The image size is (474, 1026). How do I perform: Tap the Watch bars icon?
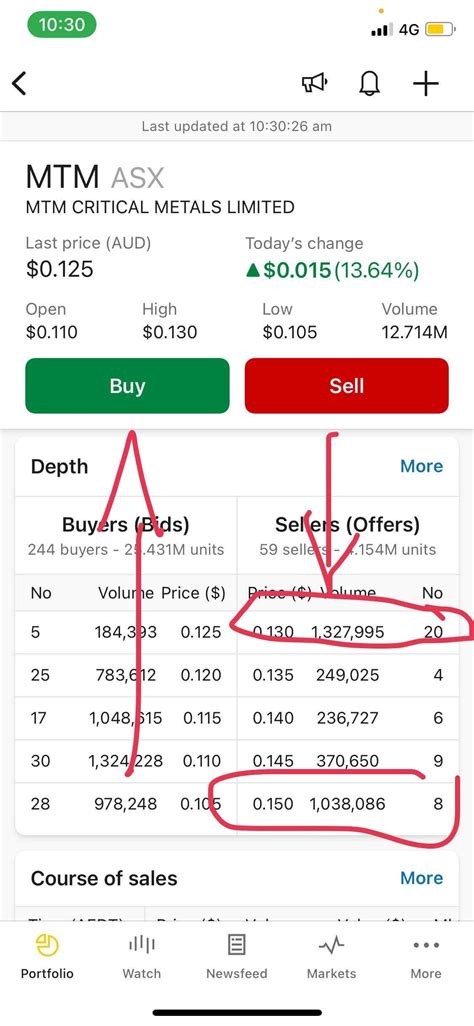141,945
